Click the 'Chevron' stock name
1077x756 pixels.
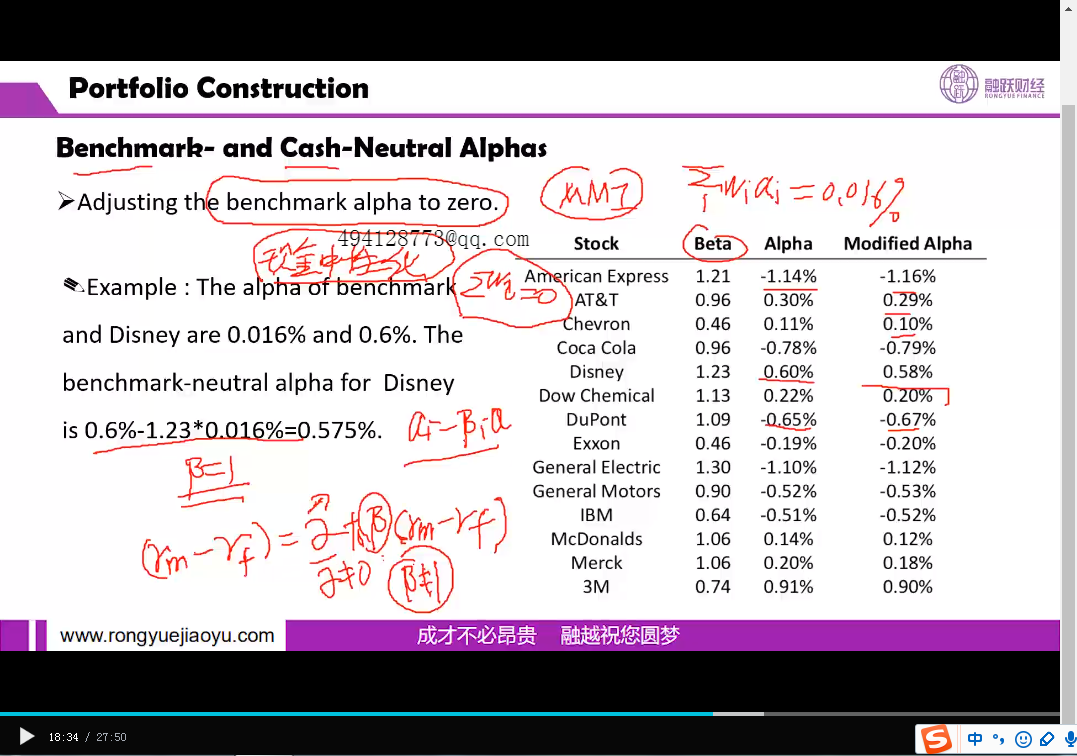(x=596, y=324)
